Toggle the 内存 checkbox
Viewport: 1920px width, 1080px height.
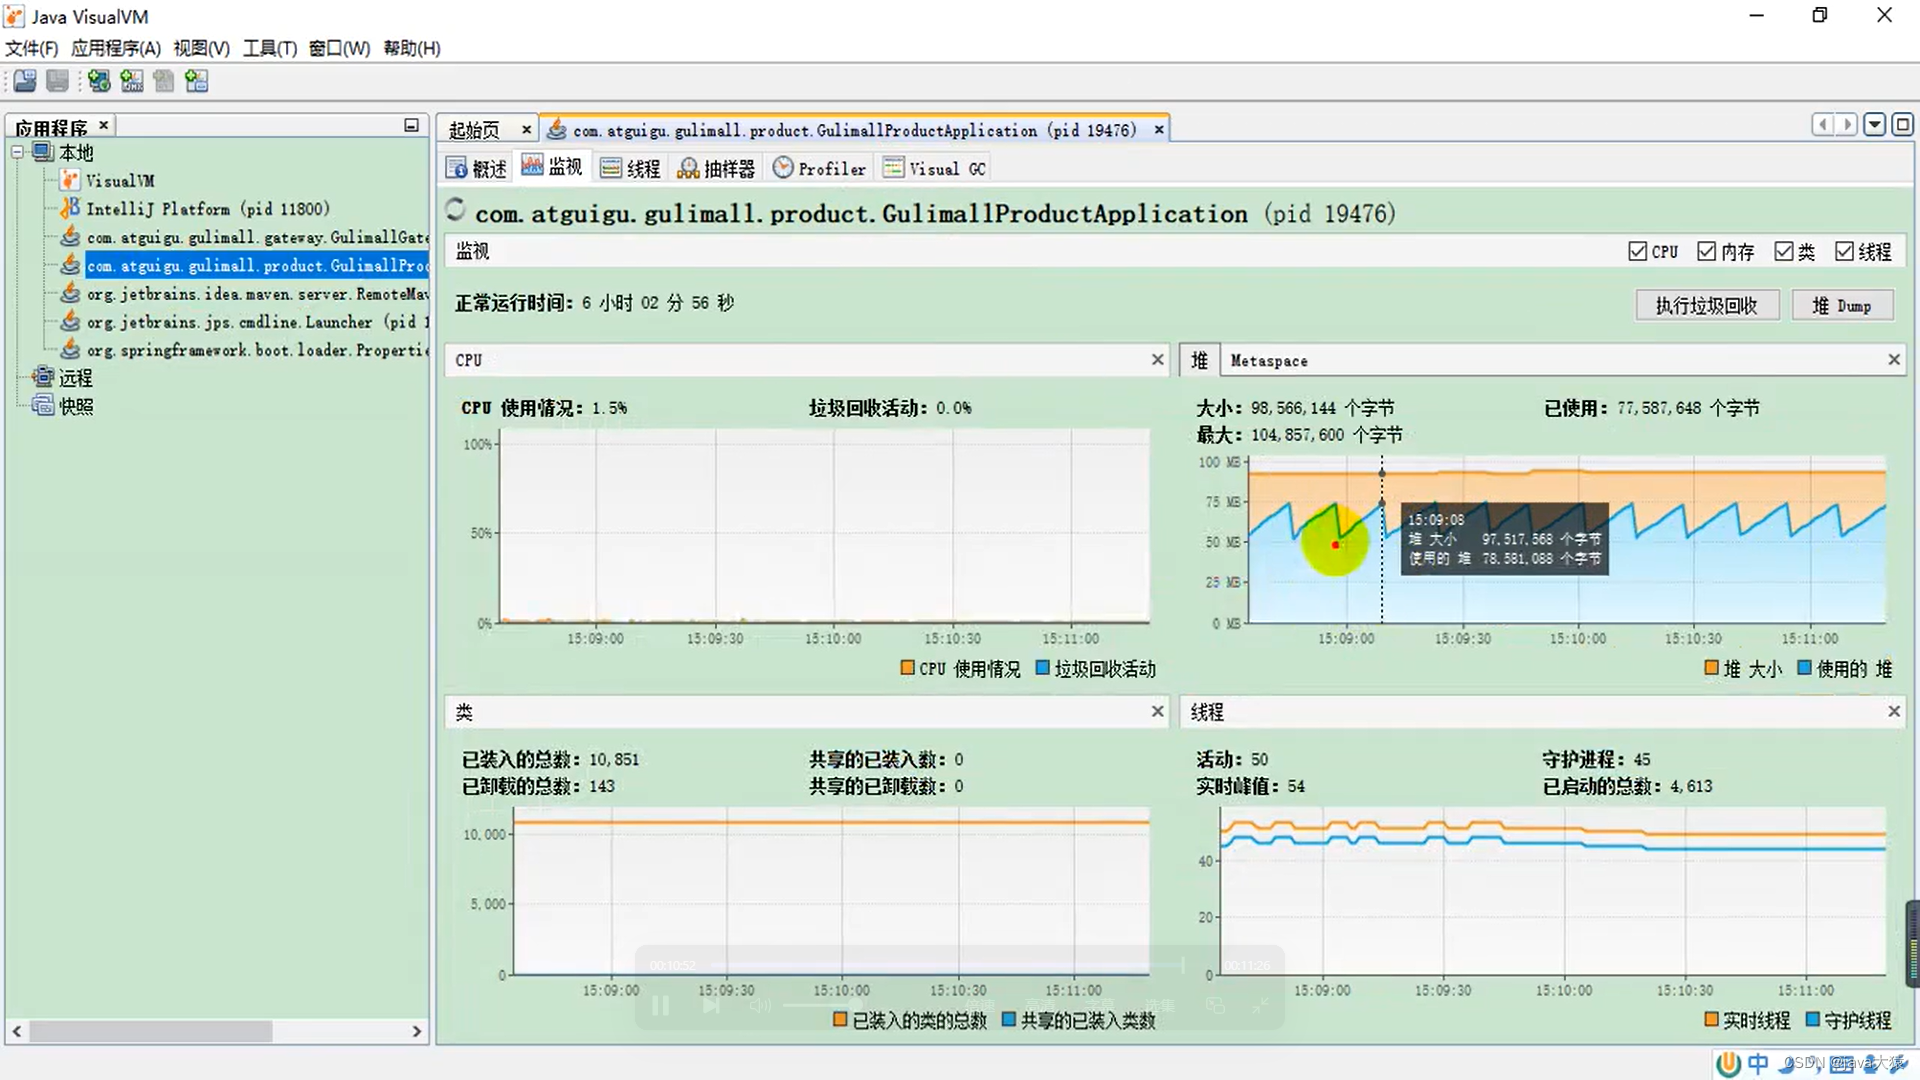pyautogui.click(x=1707, y=252)
